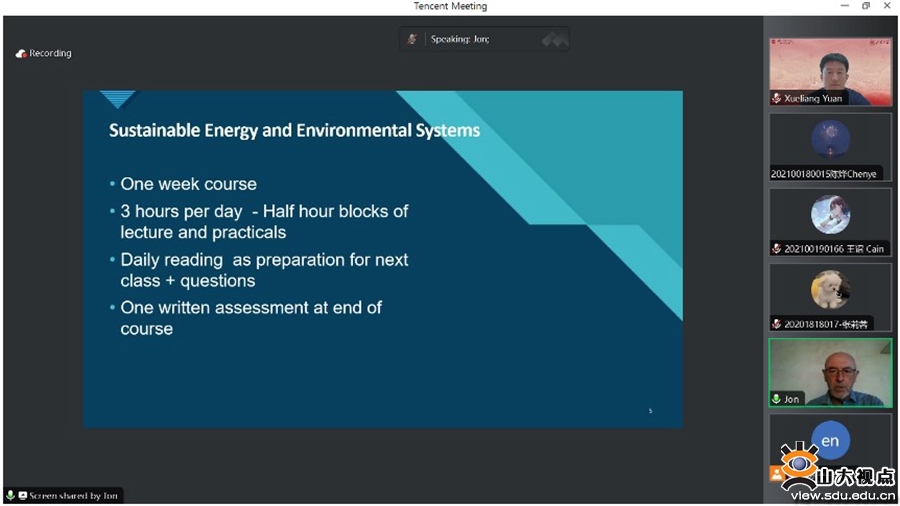Click the muted mic icon beside Speaking

pos(412,39)
